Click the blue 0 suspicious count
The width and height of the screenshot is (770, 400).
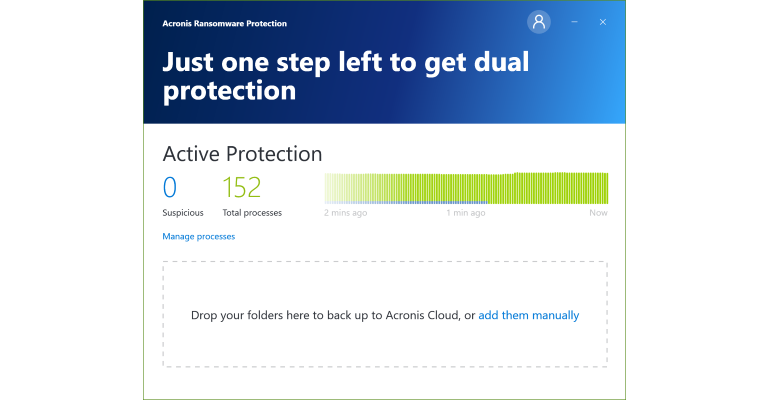click(x=169, y=187)
